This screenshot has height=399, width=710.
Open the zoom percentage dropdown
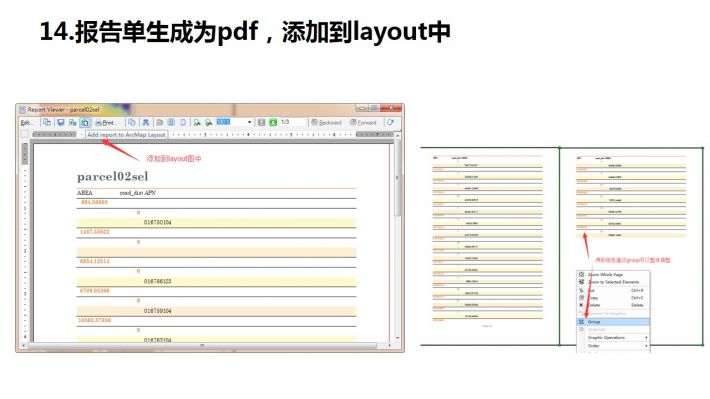(x=249, y=122)
